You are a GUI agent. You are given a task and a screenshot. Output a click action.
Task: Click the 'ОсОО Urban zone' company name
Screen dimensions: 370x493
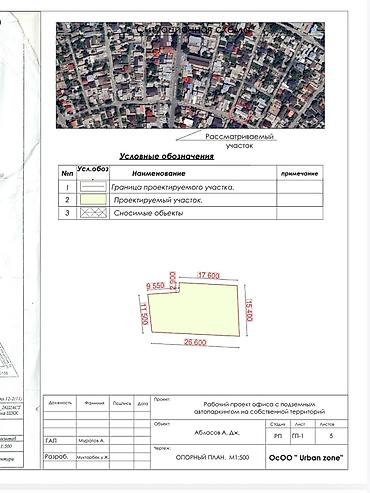305,458
